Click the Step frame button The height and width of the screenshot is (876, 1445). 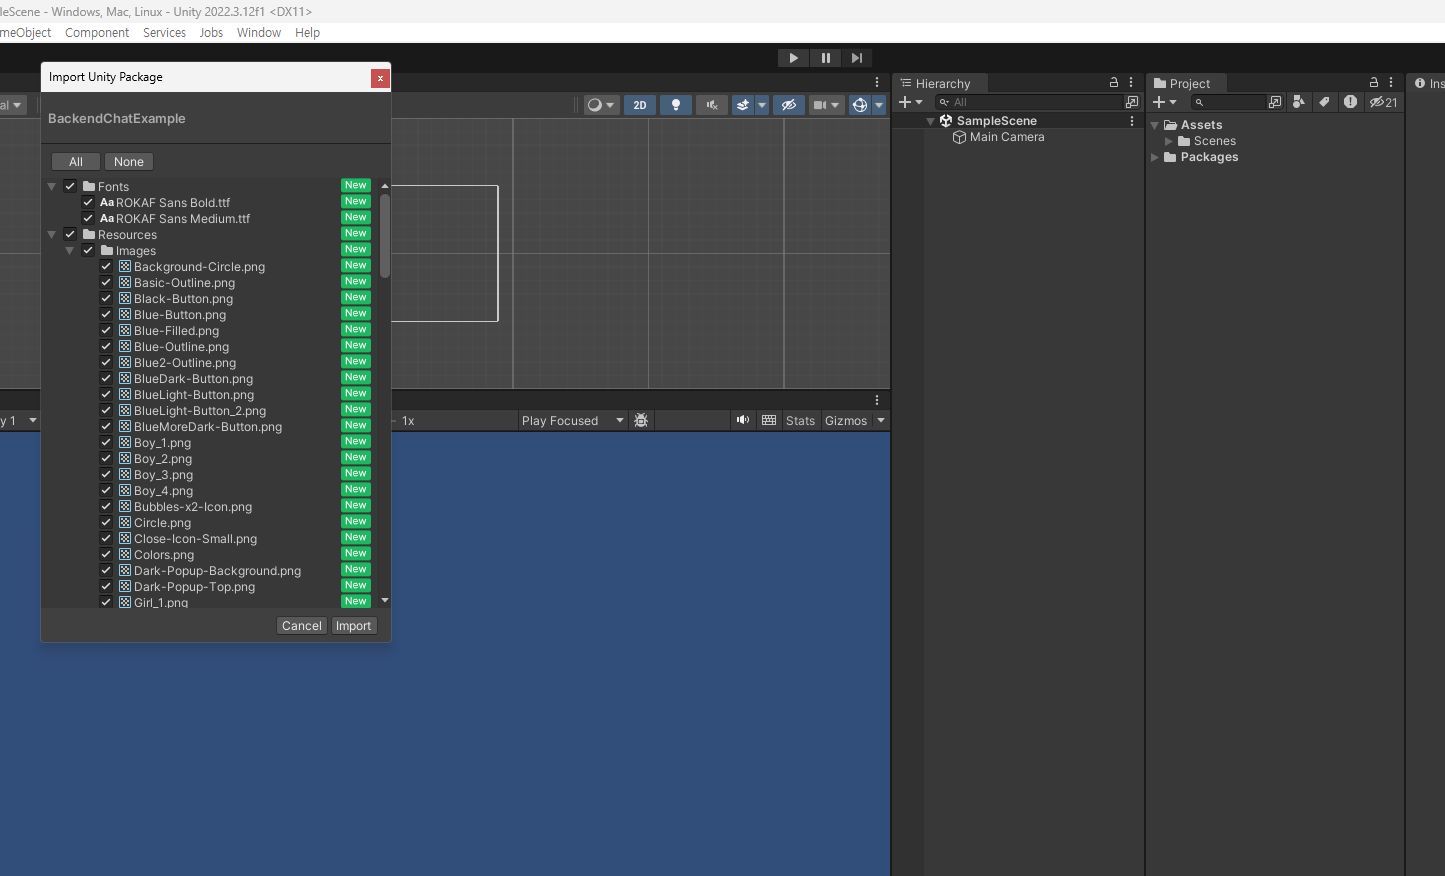coord(857,58)
